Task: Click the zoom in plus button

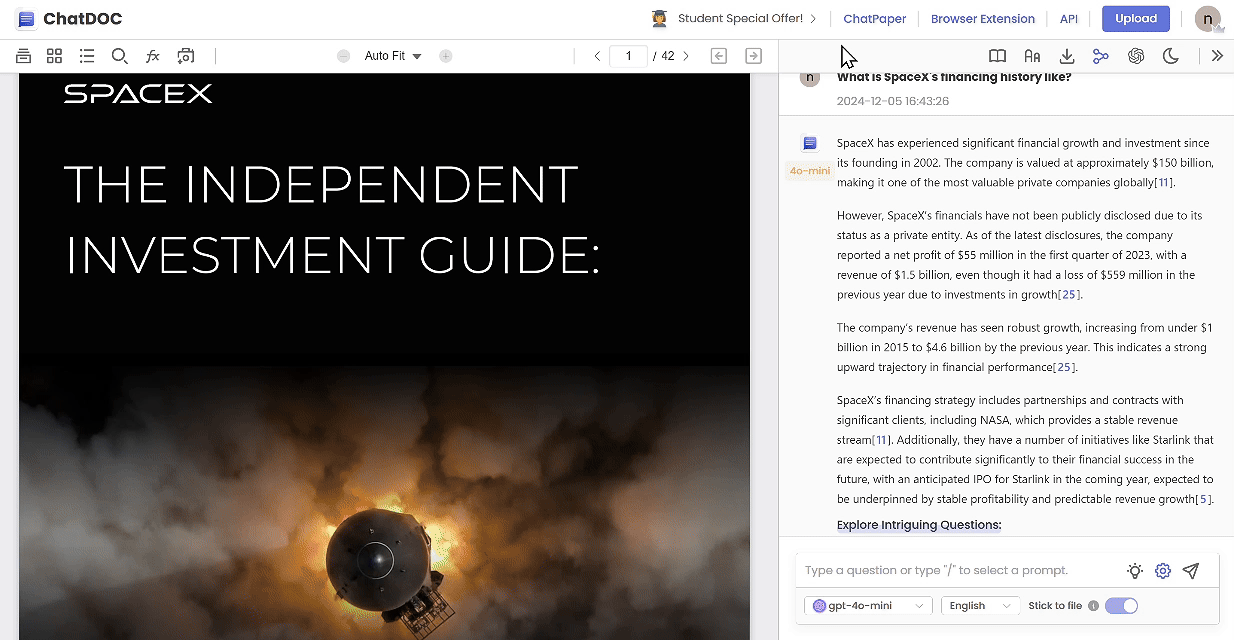Action: [x=446, y=56]
